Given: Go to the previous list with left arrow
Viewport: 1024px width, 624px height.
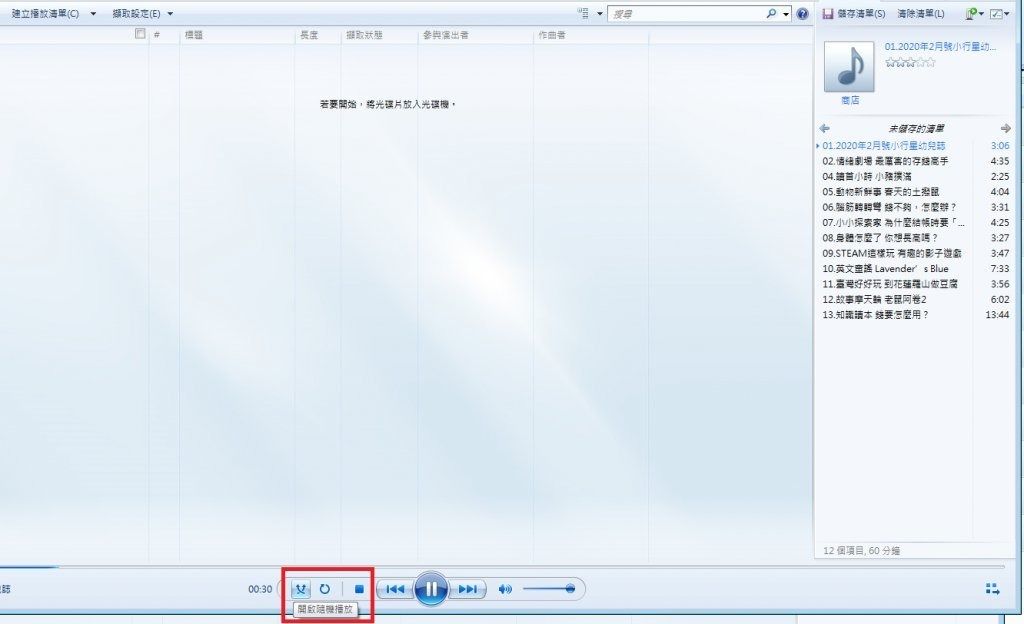Looking at the screenshot, I should [824, 129].
